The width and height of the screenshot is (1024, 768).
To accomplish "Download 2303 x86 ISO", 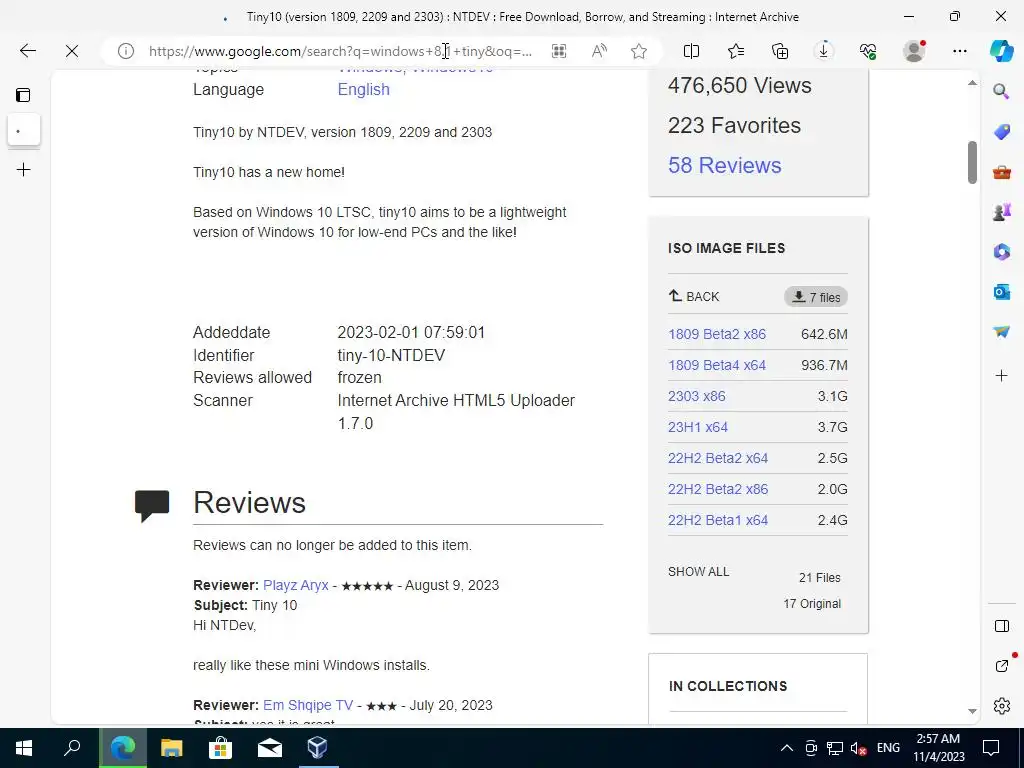I will pyautogui.click(x=696, y=396).
